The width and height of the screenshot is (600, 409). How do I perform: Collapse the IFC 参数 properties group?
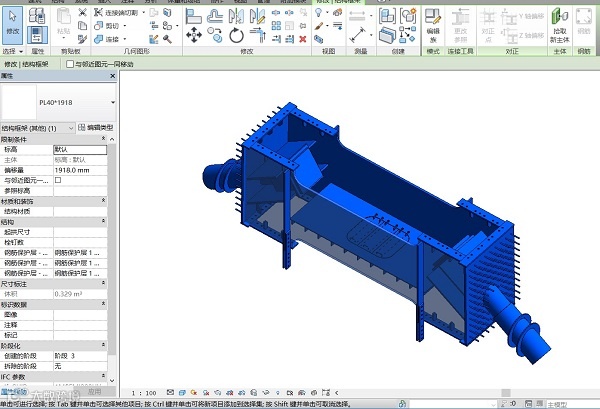[103, 376]
